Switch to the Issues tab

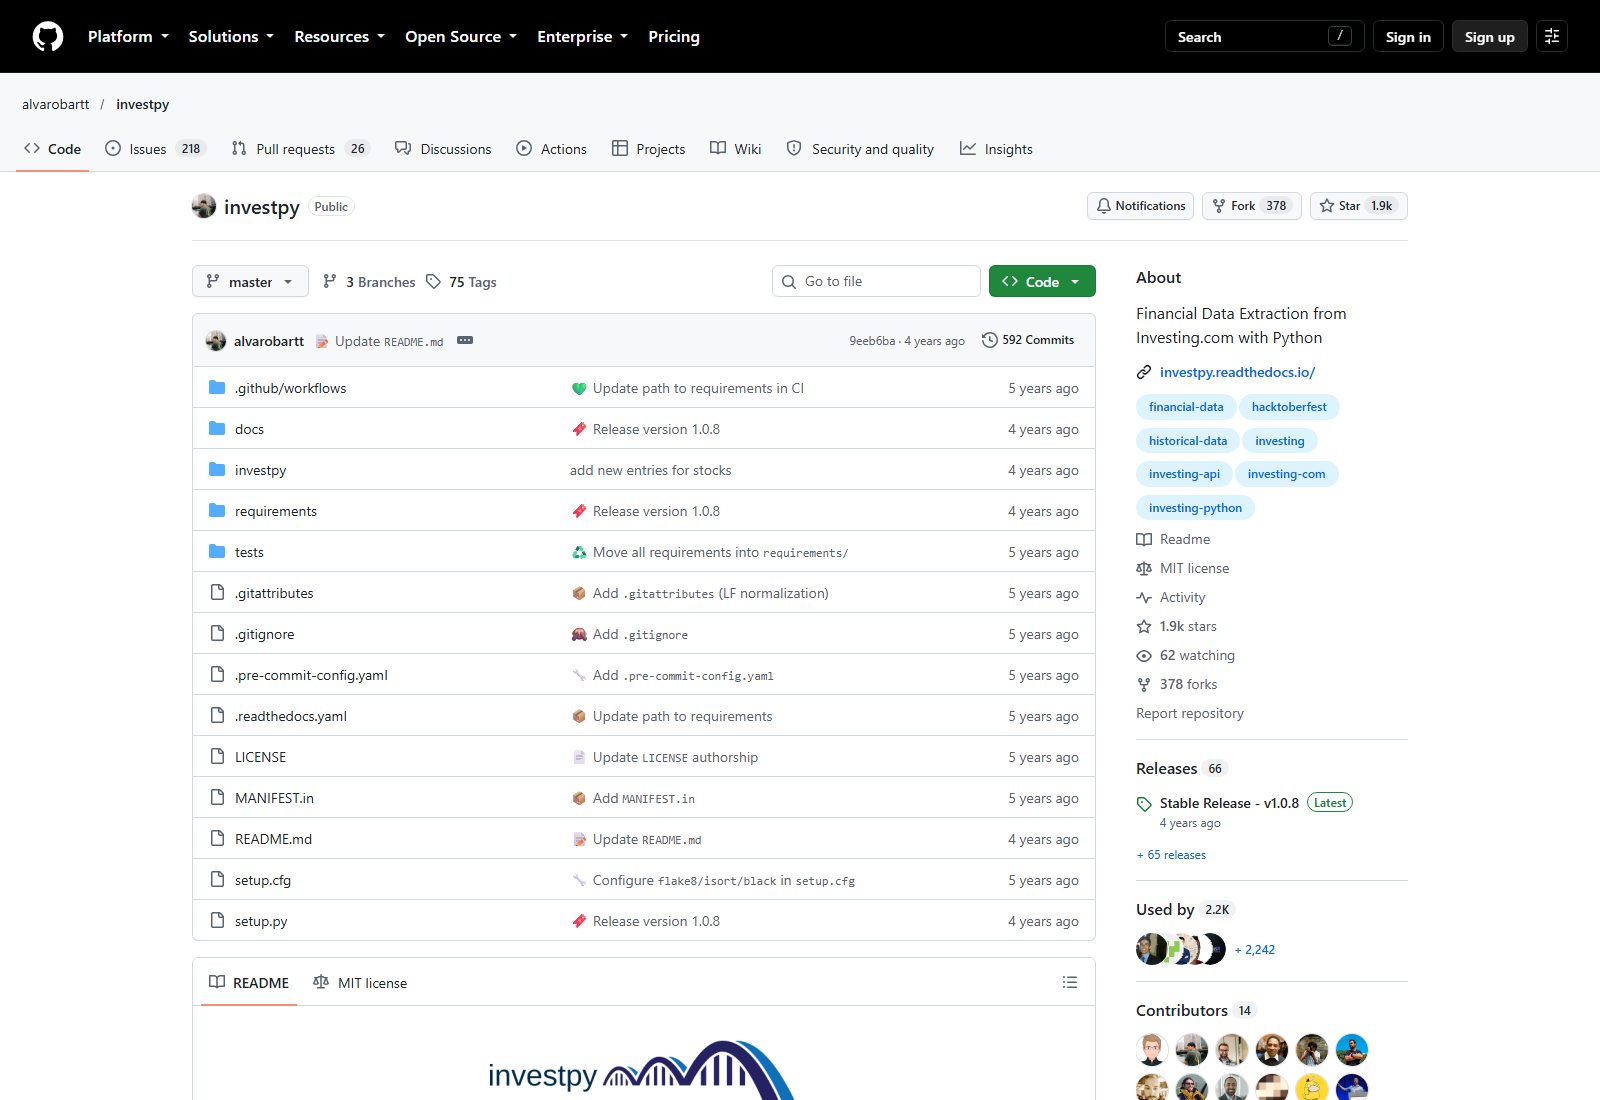(x=155, y=149)
